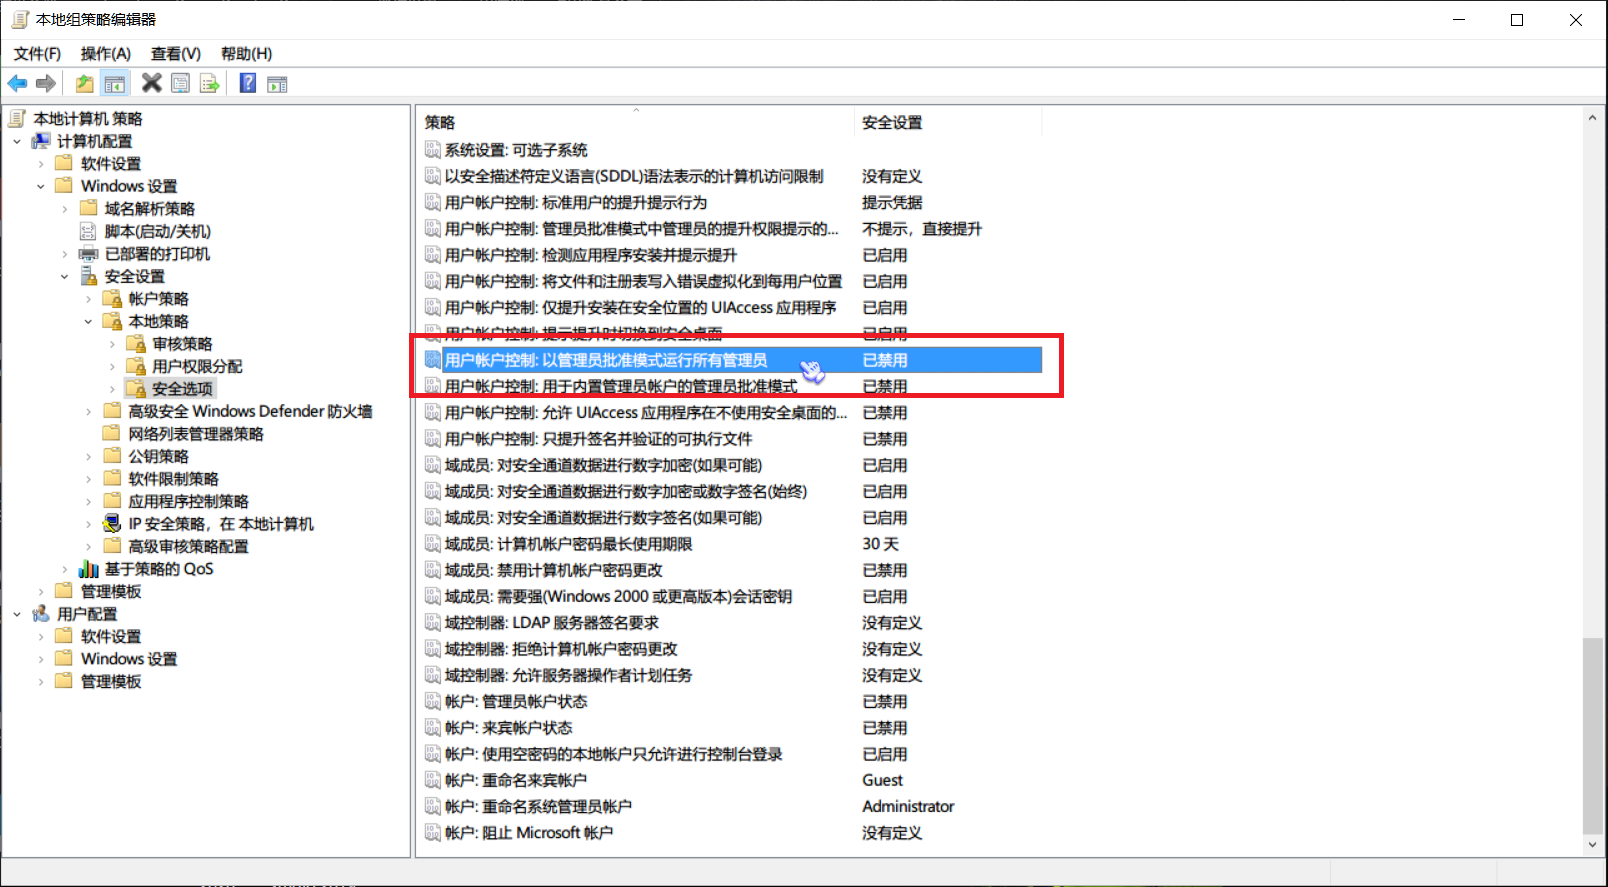The image size is (1608, 887).
Task: Go up one level with the folder-arrow toolbar icon
Action: [85, 84]
